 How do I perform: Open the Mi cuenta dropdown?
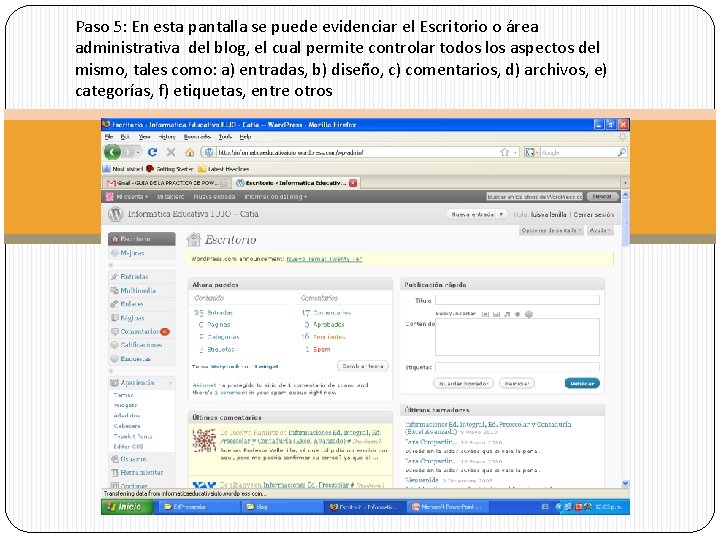(130, 197)
